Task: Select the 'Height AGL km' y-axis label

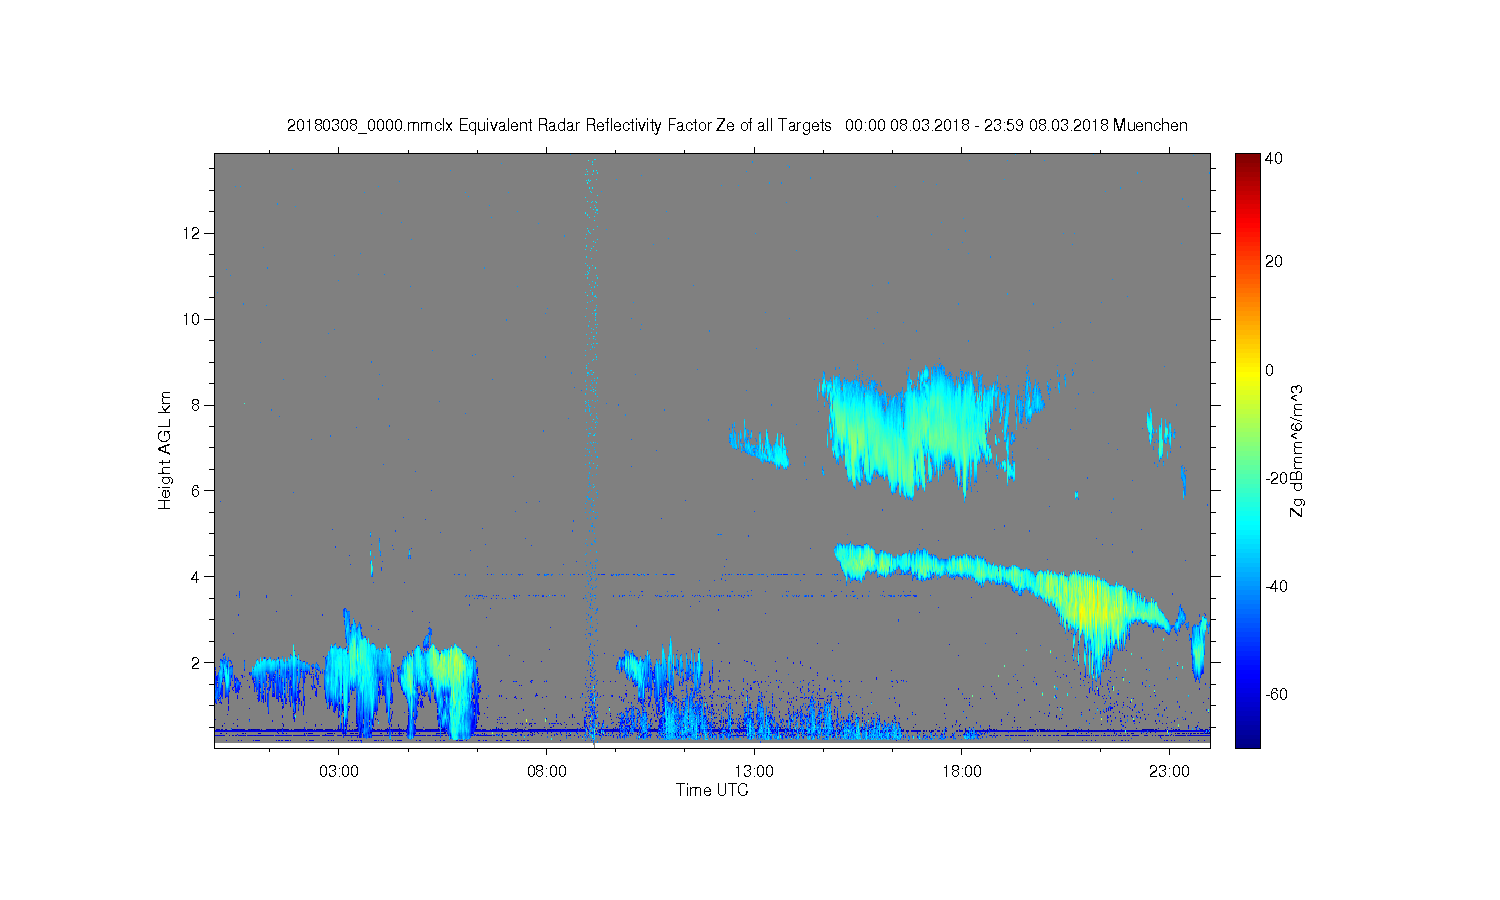Action: [x=165, y=450]
